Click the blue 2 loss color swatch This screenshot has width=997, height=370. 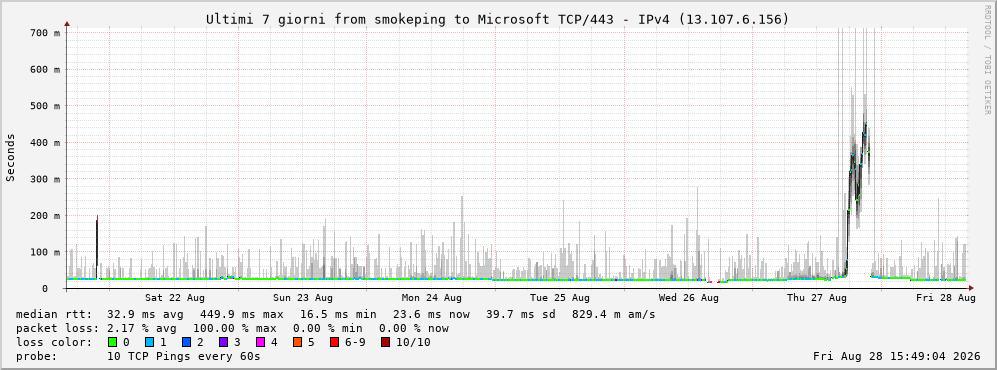pos(188,342)
